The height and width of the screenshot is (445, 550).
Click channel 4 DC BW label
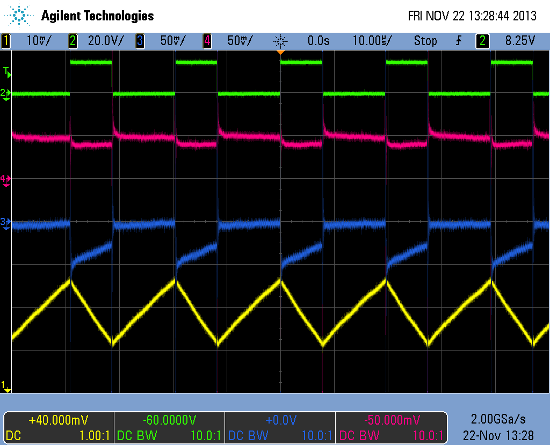click(x=360, y=436)
